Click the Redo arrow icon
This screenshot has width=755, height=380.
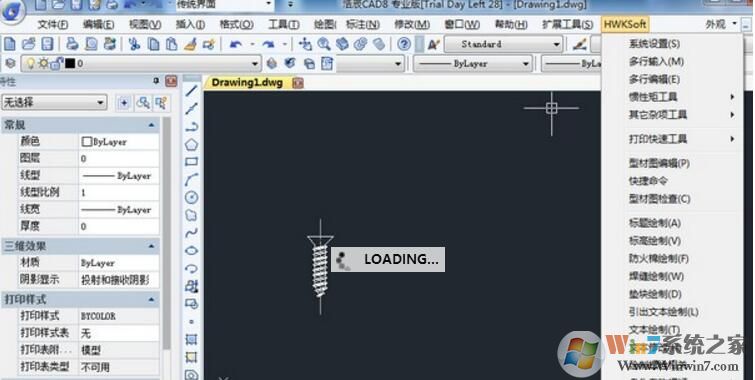coord(269,45)
